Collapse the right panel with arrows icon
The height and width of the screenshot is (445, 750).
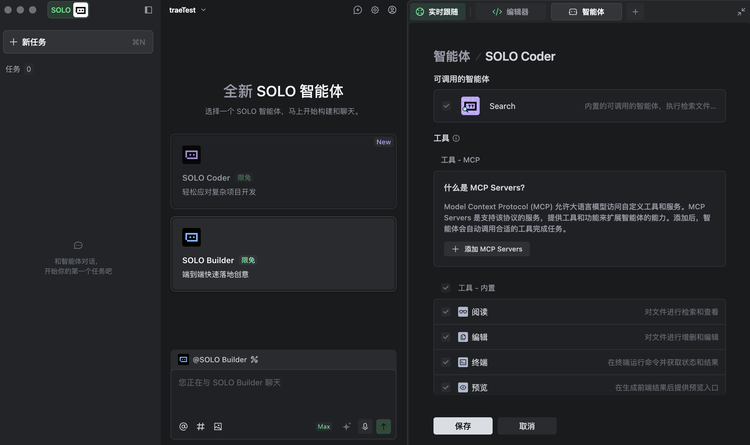pyautogui.click(x=741, y=11)
